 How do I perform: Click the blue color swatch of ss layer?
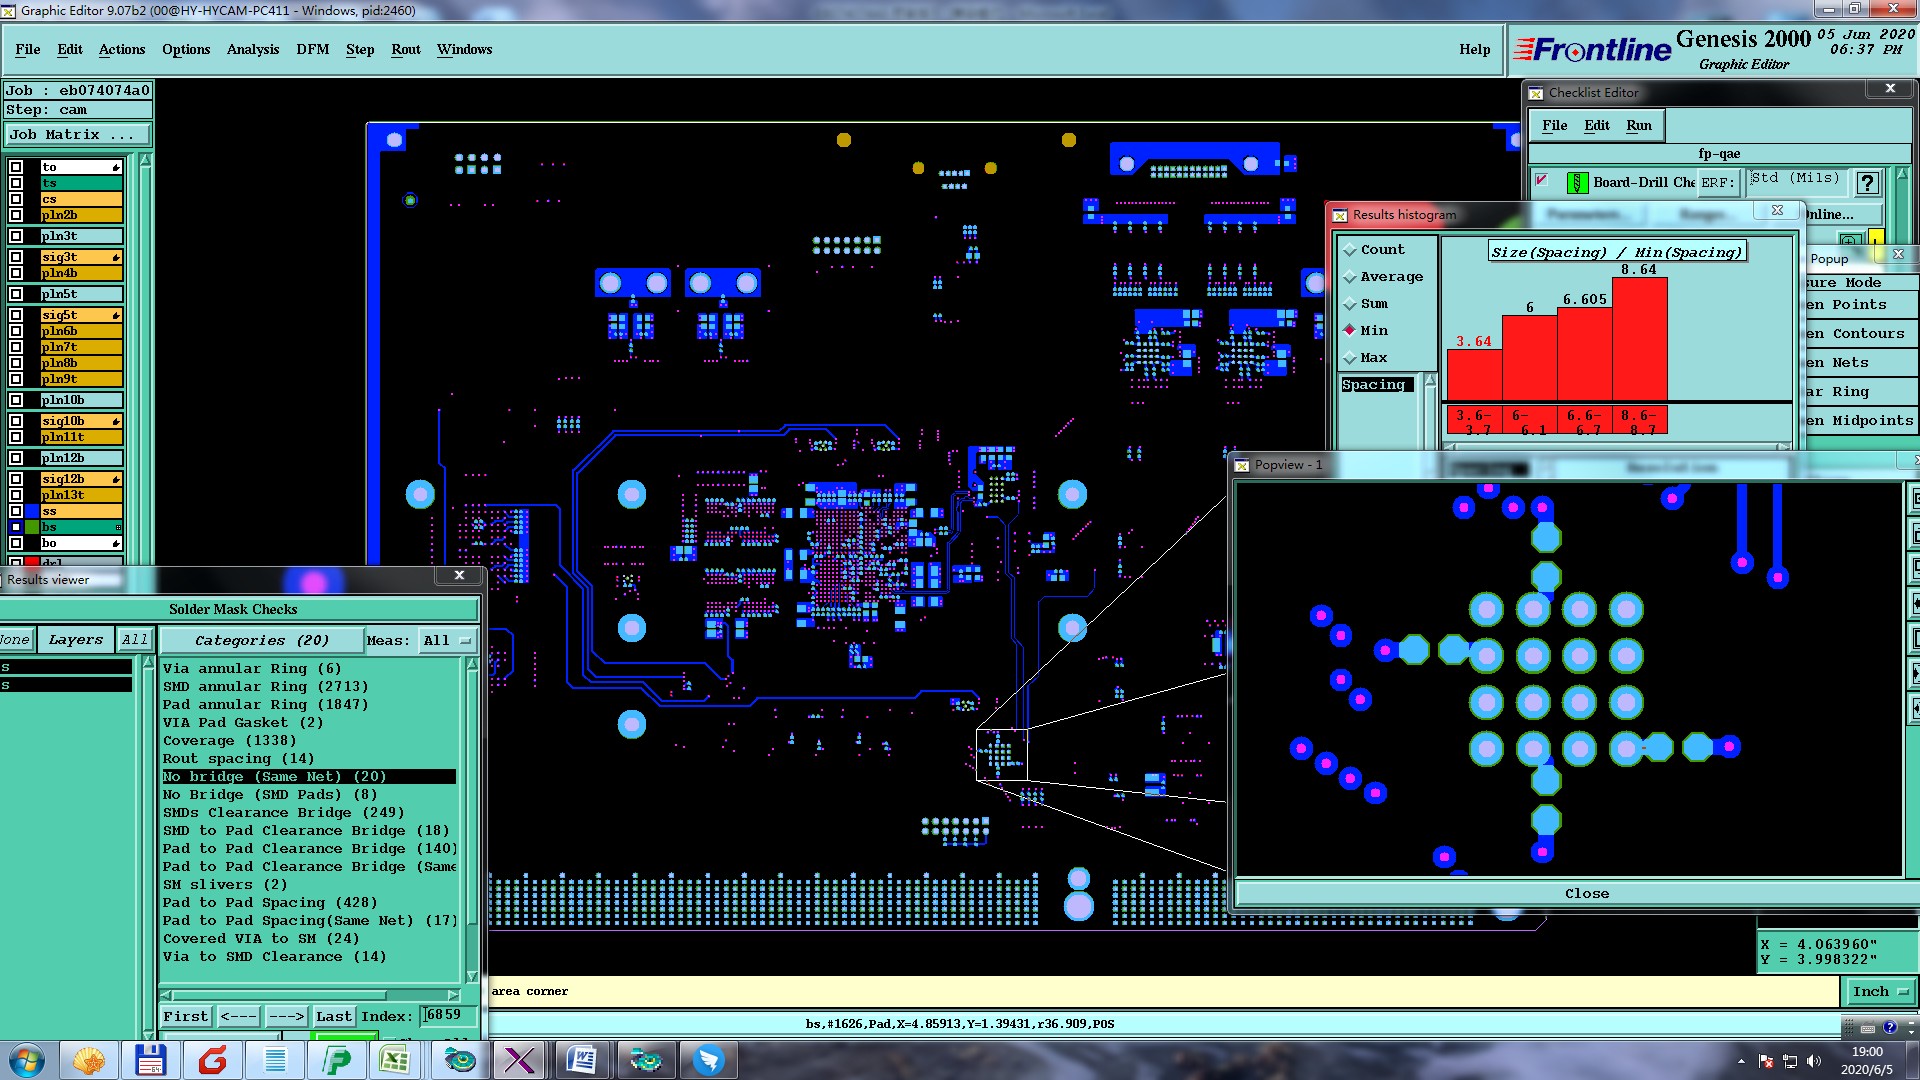(32, 511)
